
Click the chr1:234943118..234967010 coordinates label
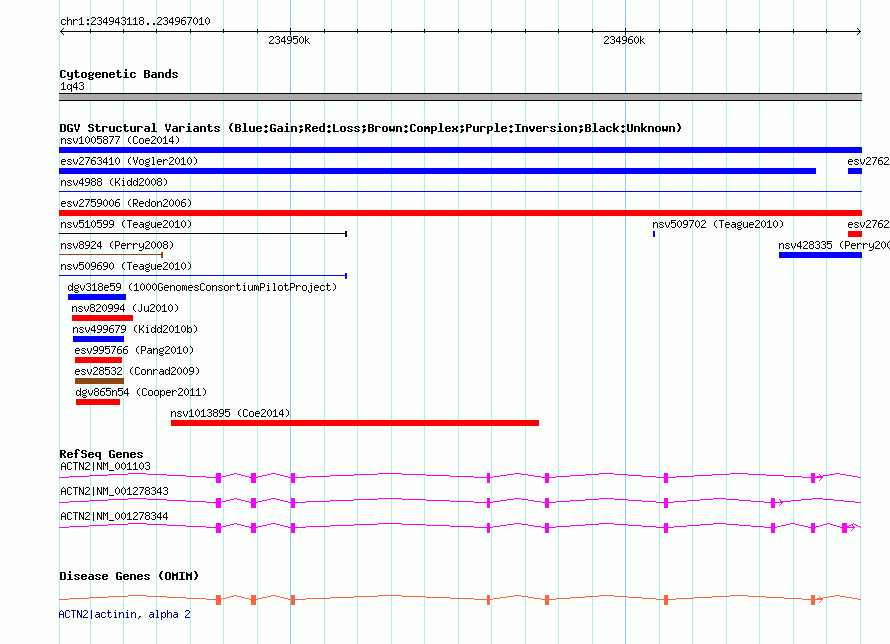tap(135, 21)
